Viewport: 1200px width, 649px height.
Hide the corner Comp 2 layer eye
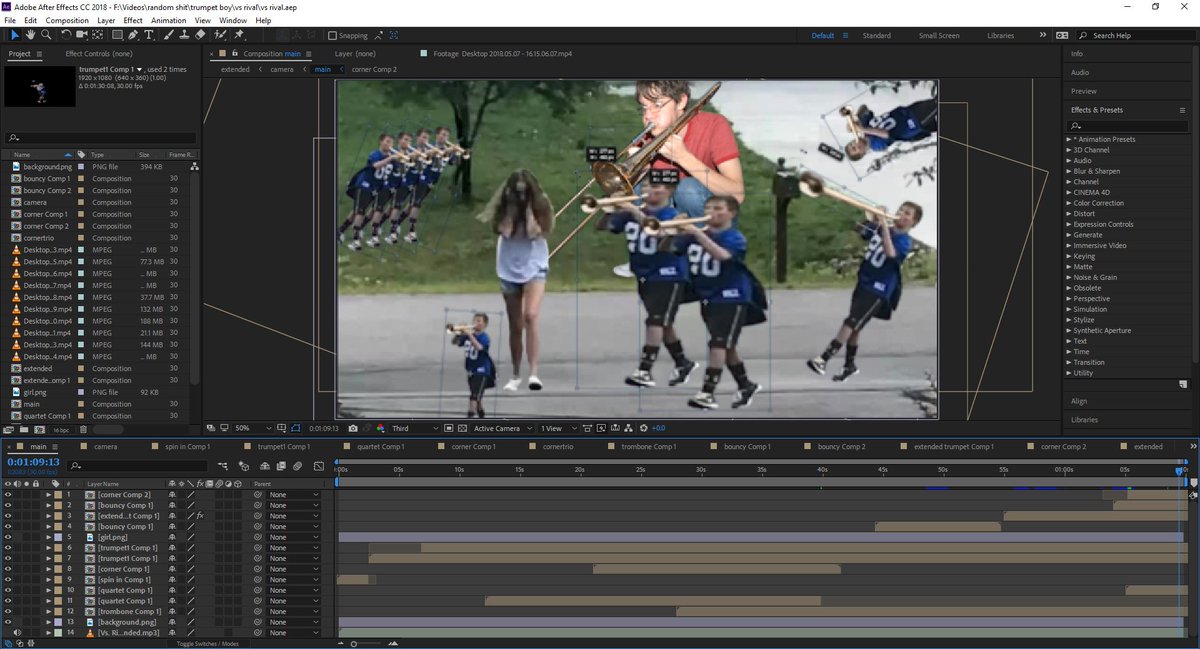point(8,495)
